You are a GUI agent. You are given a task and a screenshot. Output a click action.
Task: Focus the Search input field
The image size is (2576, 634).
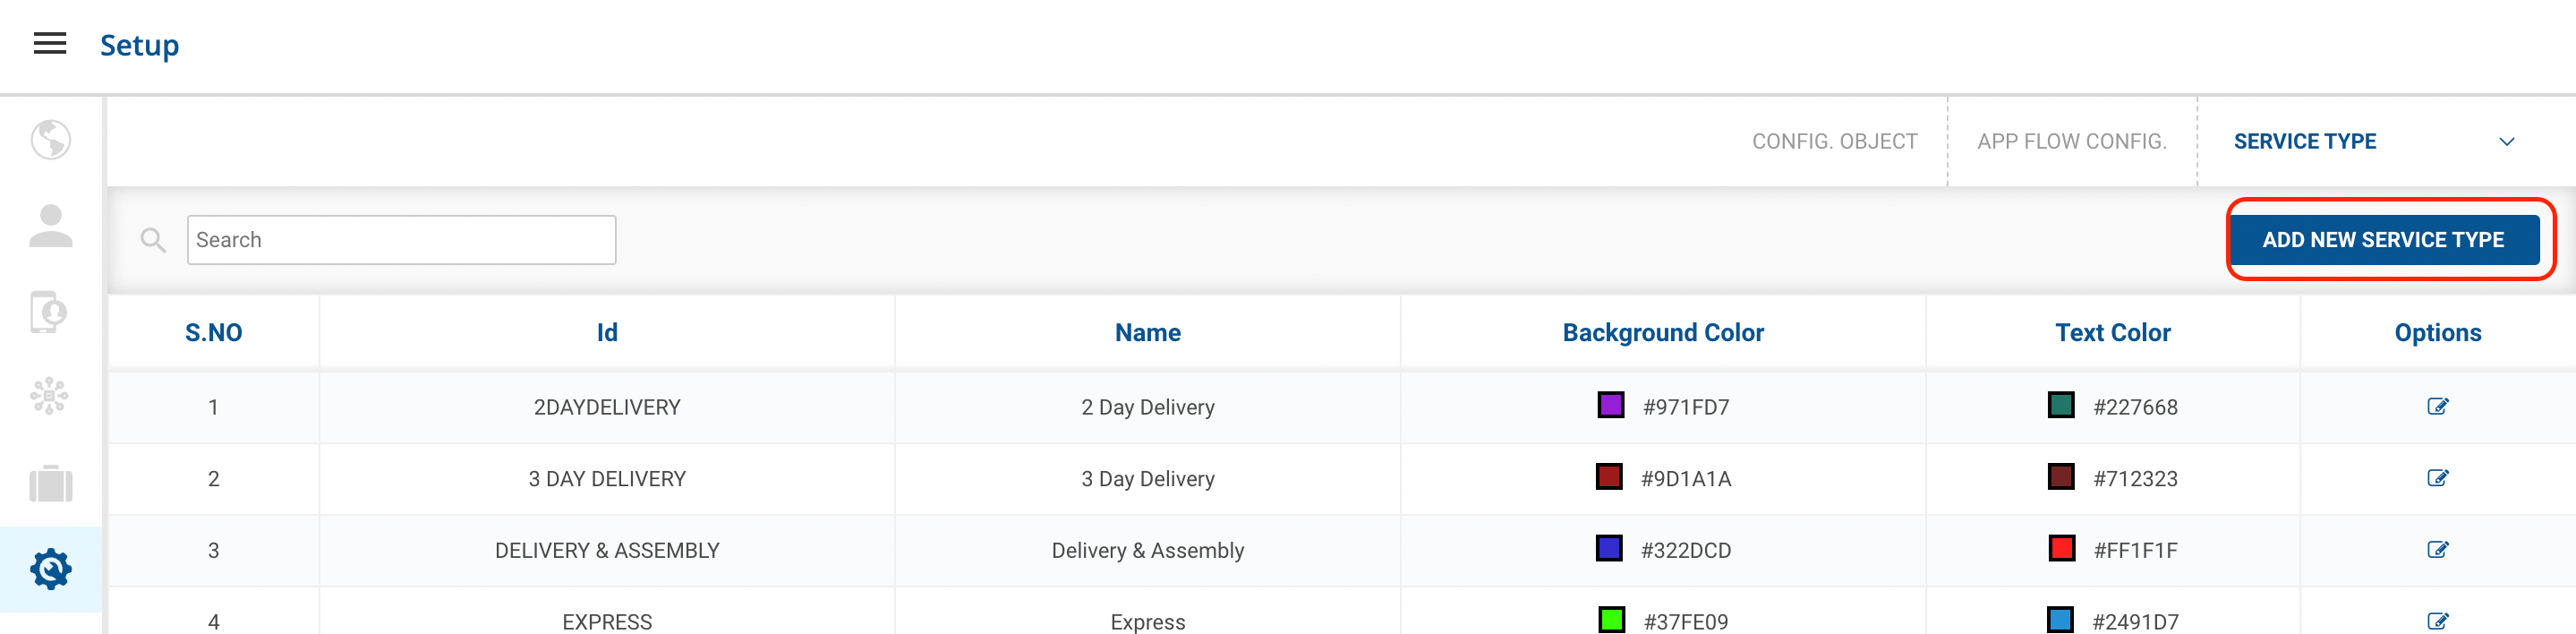(x=401, y=240)
